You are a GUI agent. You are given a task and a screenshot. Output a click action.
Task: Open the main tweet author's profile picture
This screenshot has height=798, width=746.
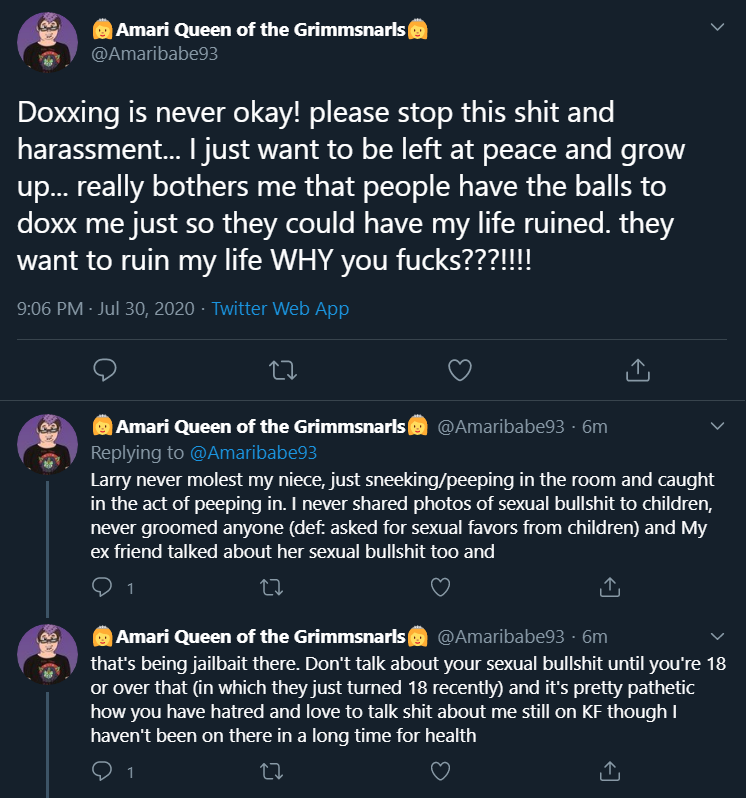[x=47, y=43]
